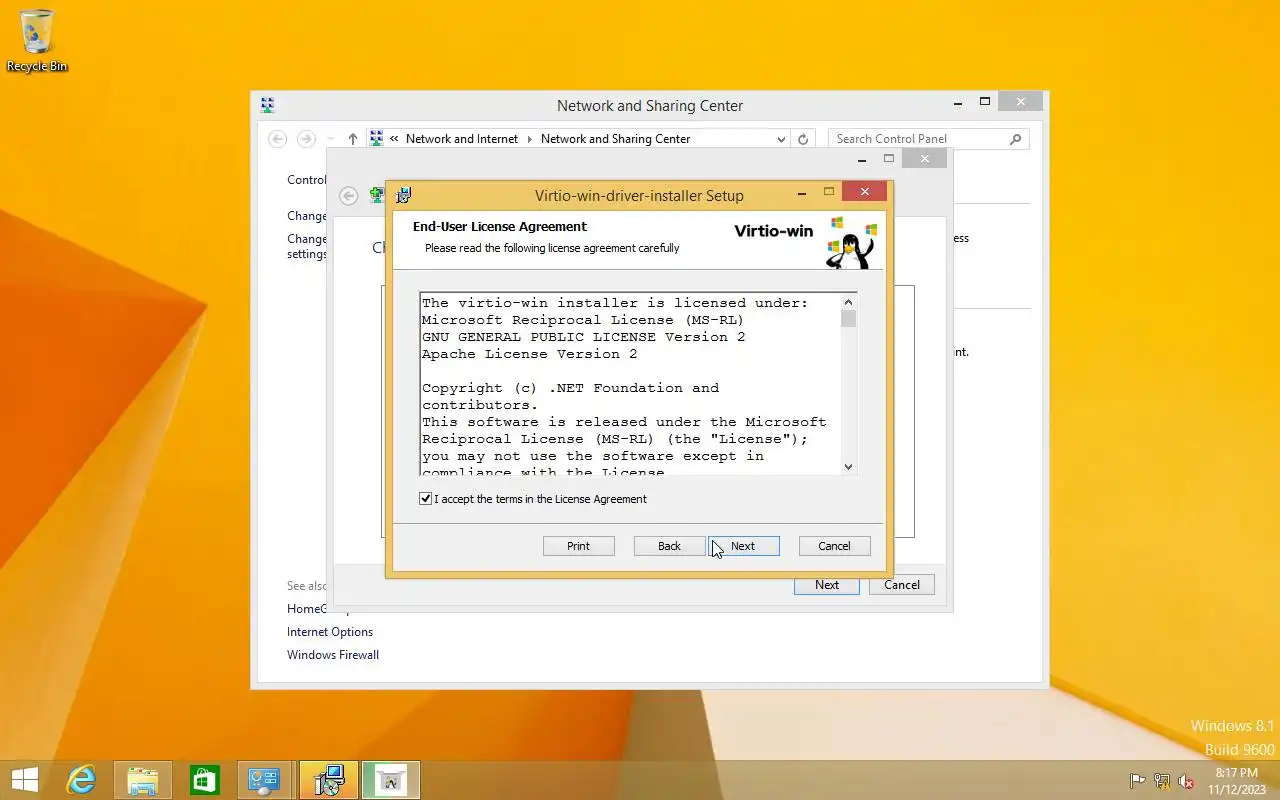Go forward in Network and Sharing Center
Screen dimensions: 1280x800
point(307,139)
